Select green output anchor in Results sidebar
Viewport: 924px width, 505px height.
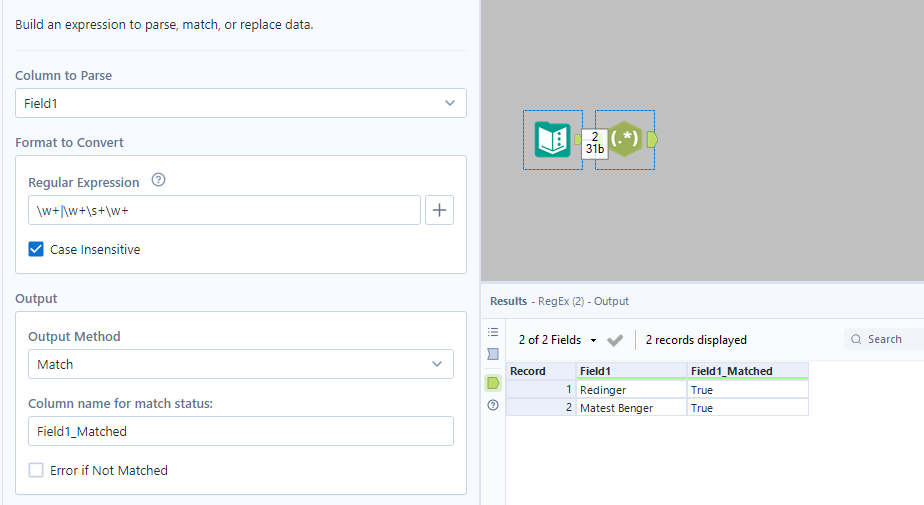coord(492,382)
